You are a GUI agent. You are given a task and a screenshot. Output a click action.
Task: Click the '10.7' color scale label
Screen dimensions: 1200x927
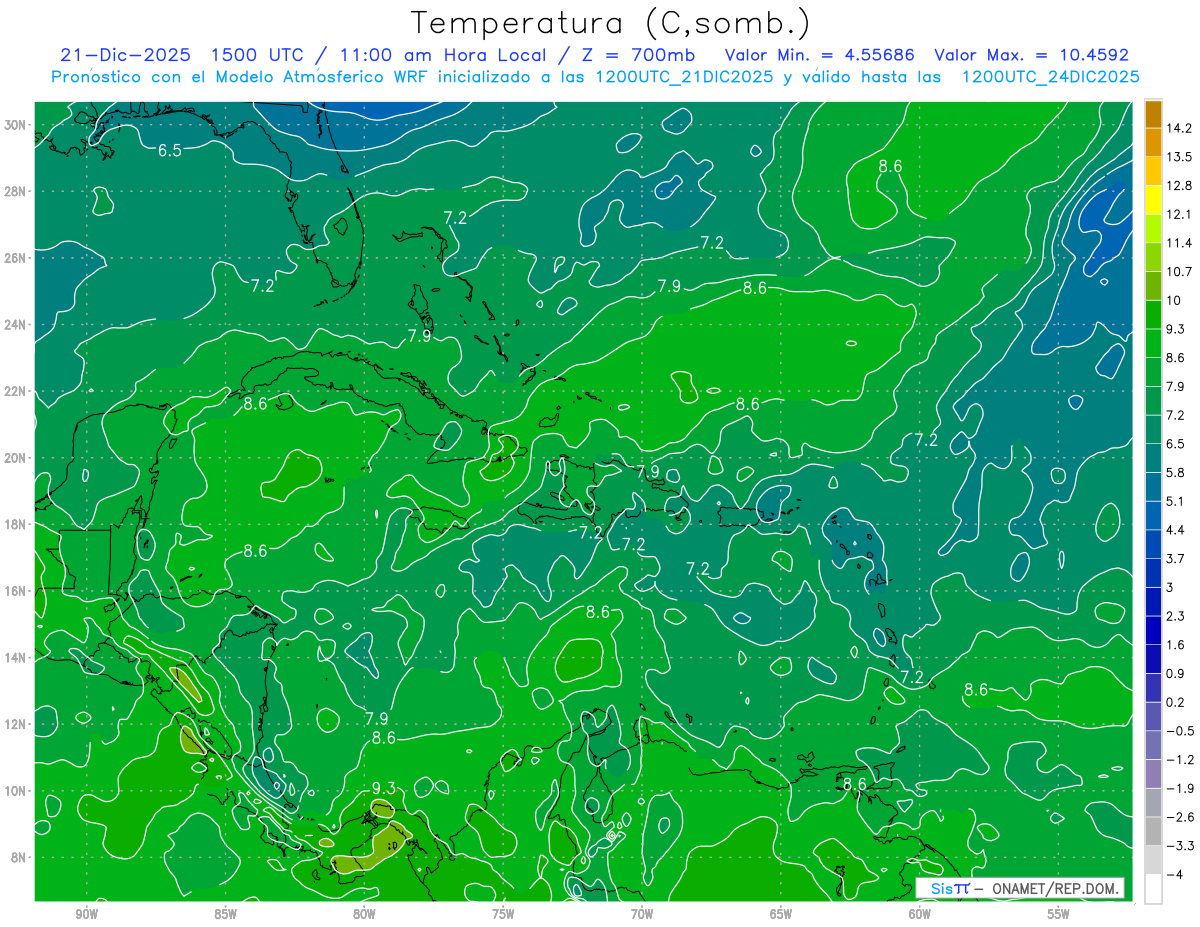tap(1179, 272)
